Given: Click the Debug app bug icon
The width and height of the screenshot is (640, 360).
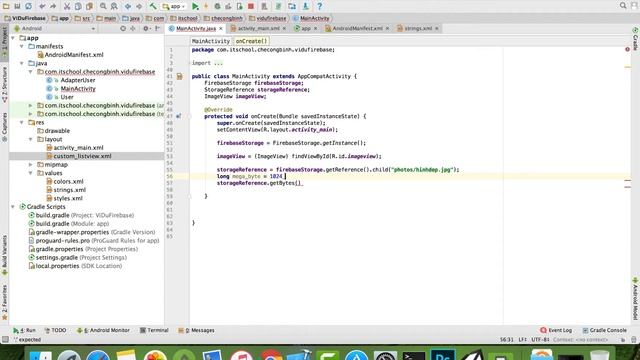Looking at the screenshot, I should click(217, 6).
